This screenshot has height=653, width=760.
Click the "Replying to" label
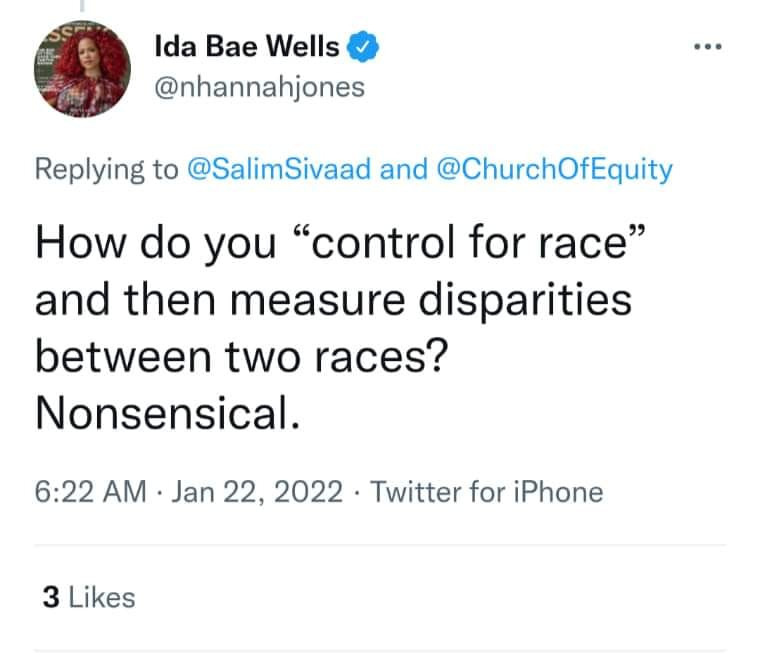(x=107, y=170)
